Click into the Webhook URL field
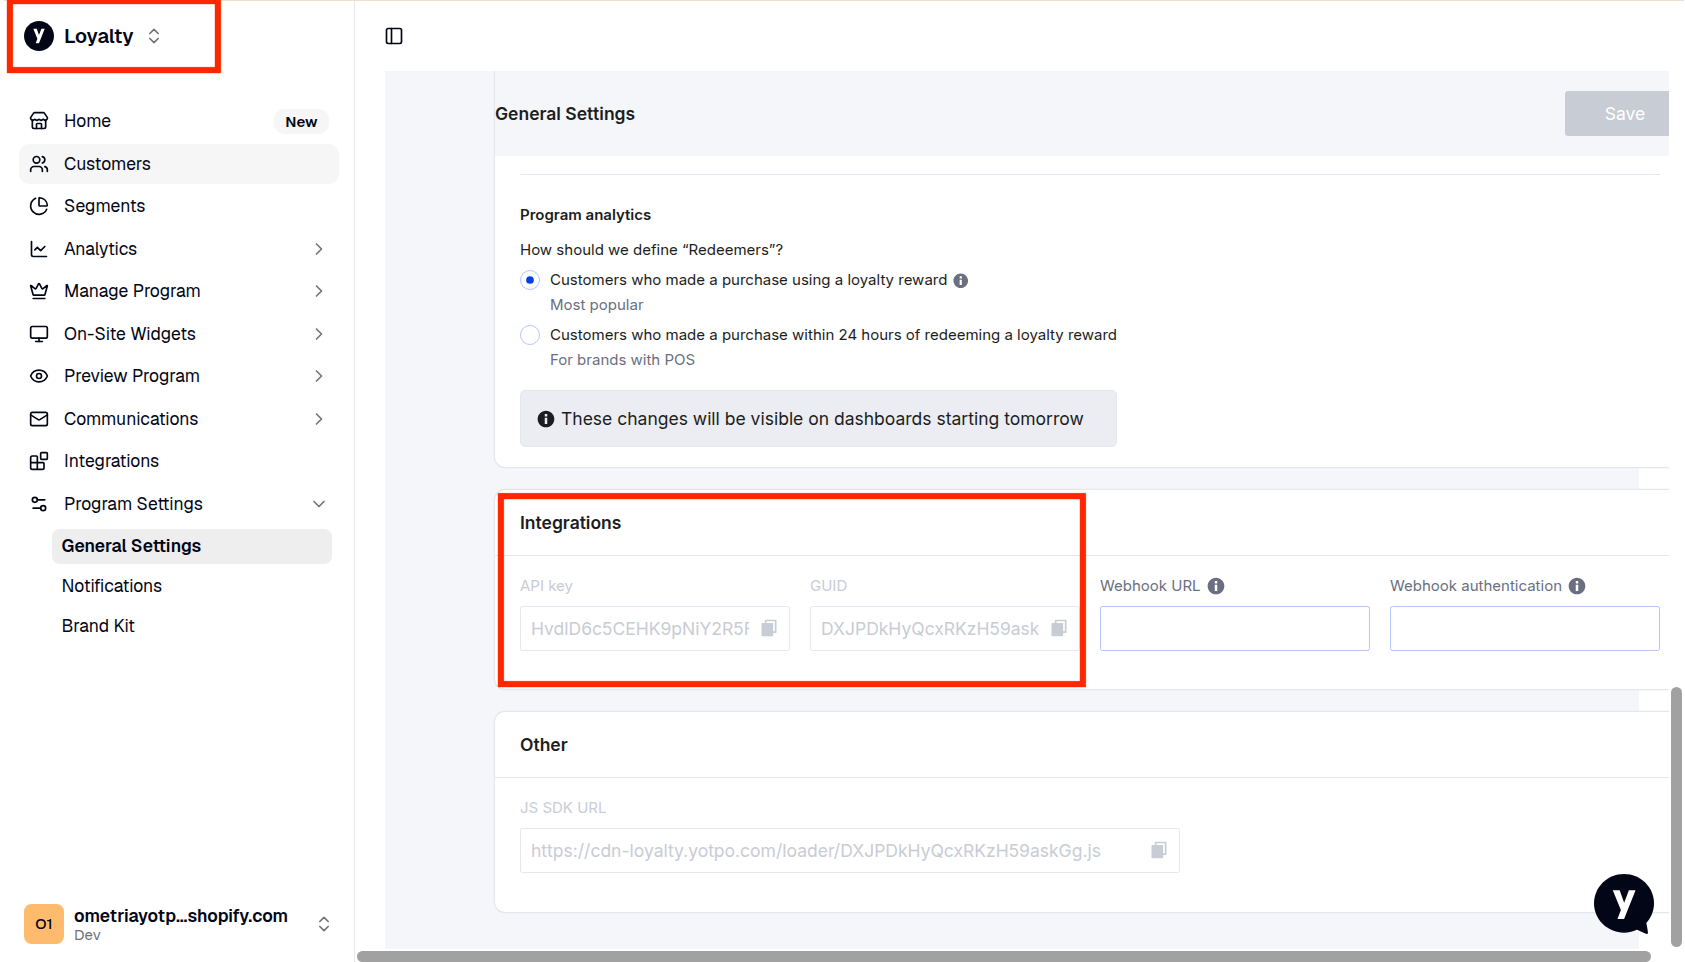 click(x=1235, y=628)
